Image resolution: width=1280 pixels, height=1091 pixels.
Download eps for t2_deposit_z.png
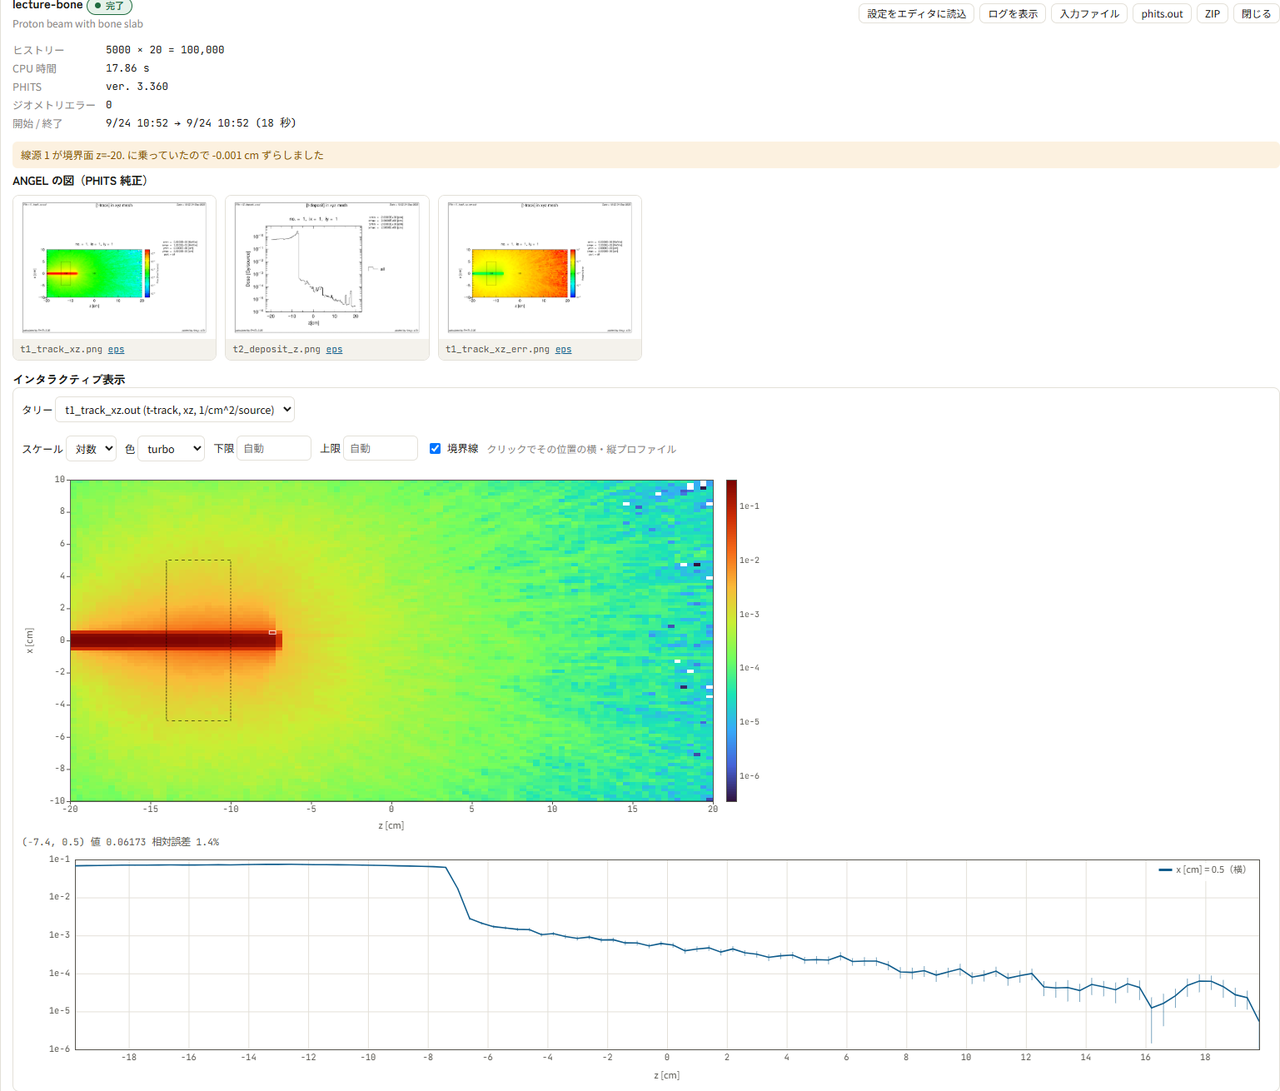click(334, 350)
